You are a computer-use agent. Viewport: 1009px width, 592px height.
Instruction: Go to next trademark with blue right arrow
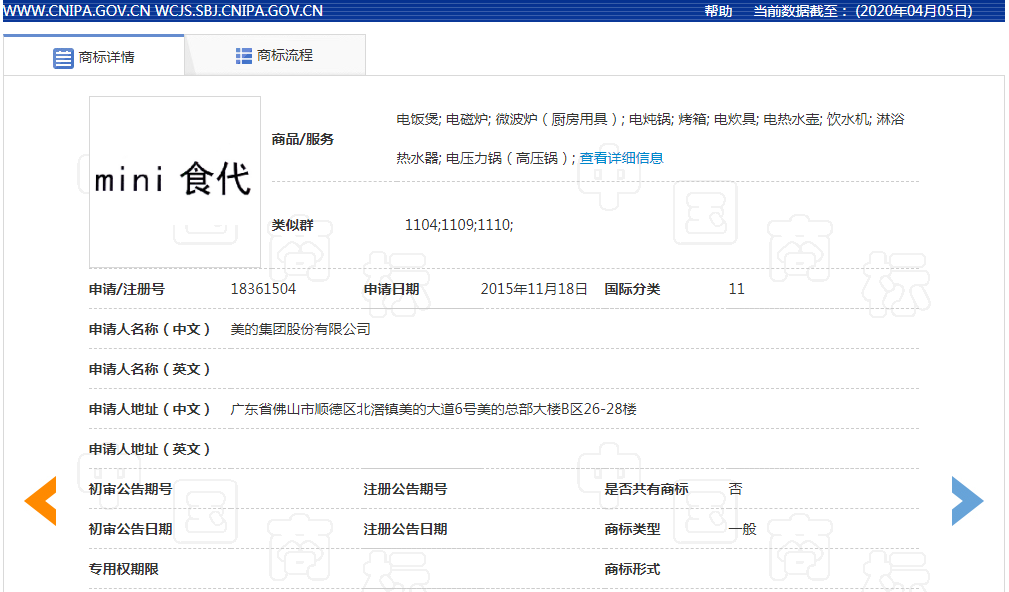coord(966,501)
